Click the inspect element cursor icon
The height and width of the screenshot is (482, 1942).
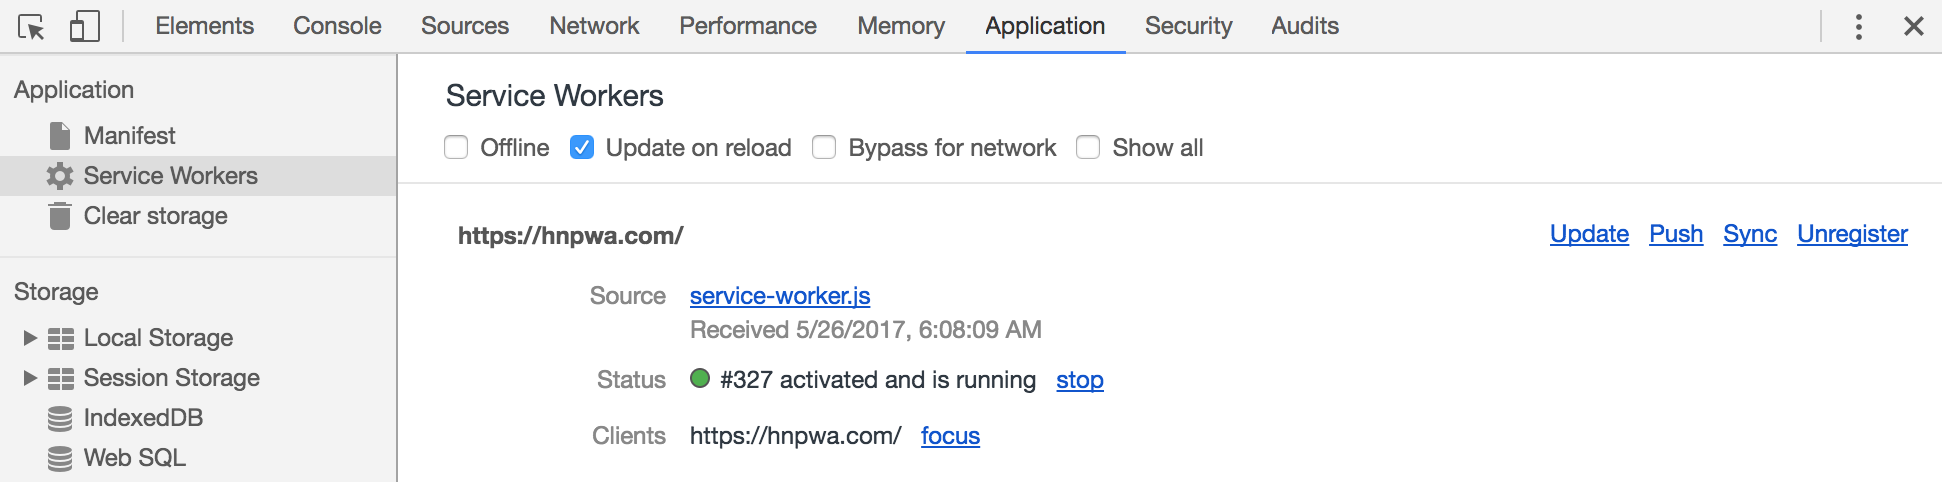coord(31,27)
